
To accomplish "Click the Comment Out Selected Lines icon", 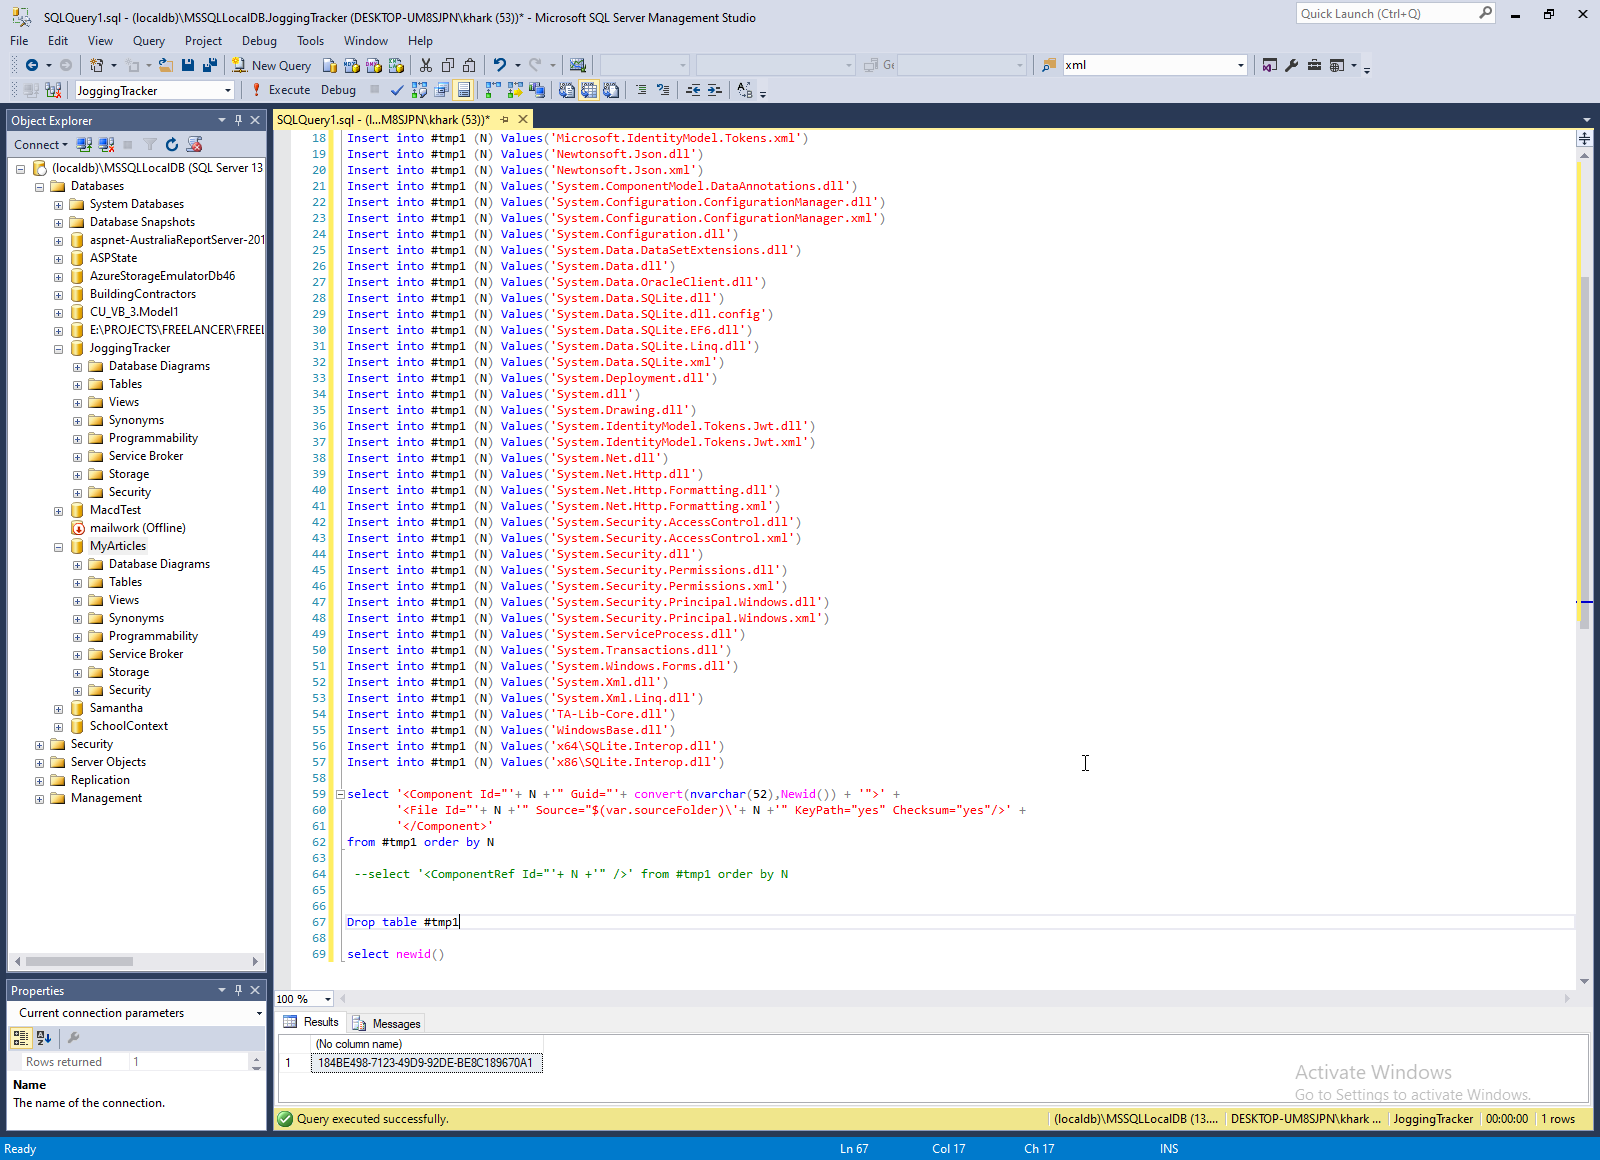I will pos(641,90).
